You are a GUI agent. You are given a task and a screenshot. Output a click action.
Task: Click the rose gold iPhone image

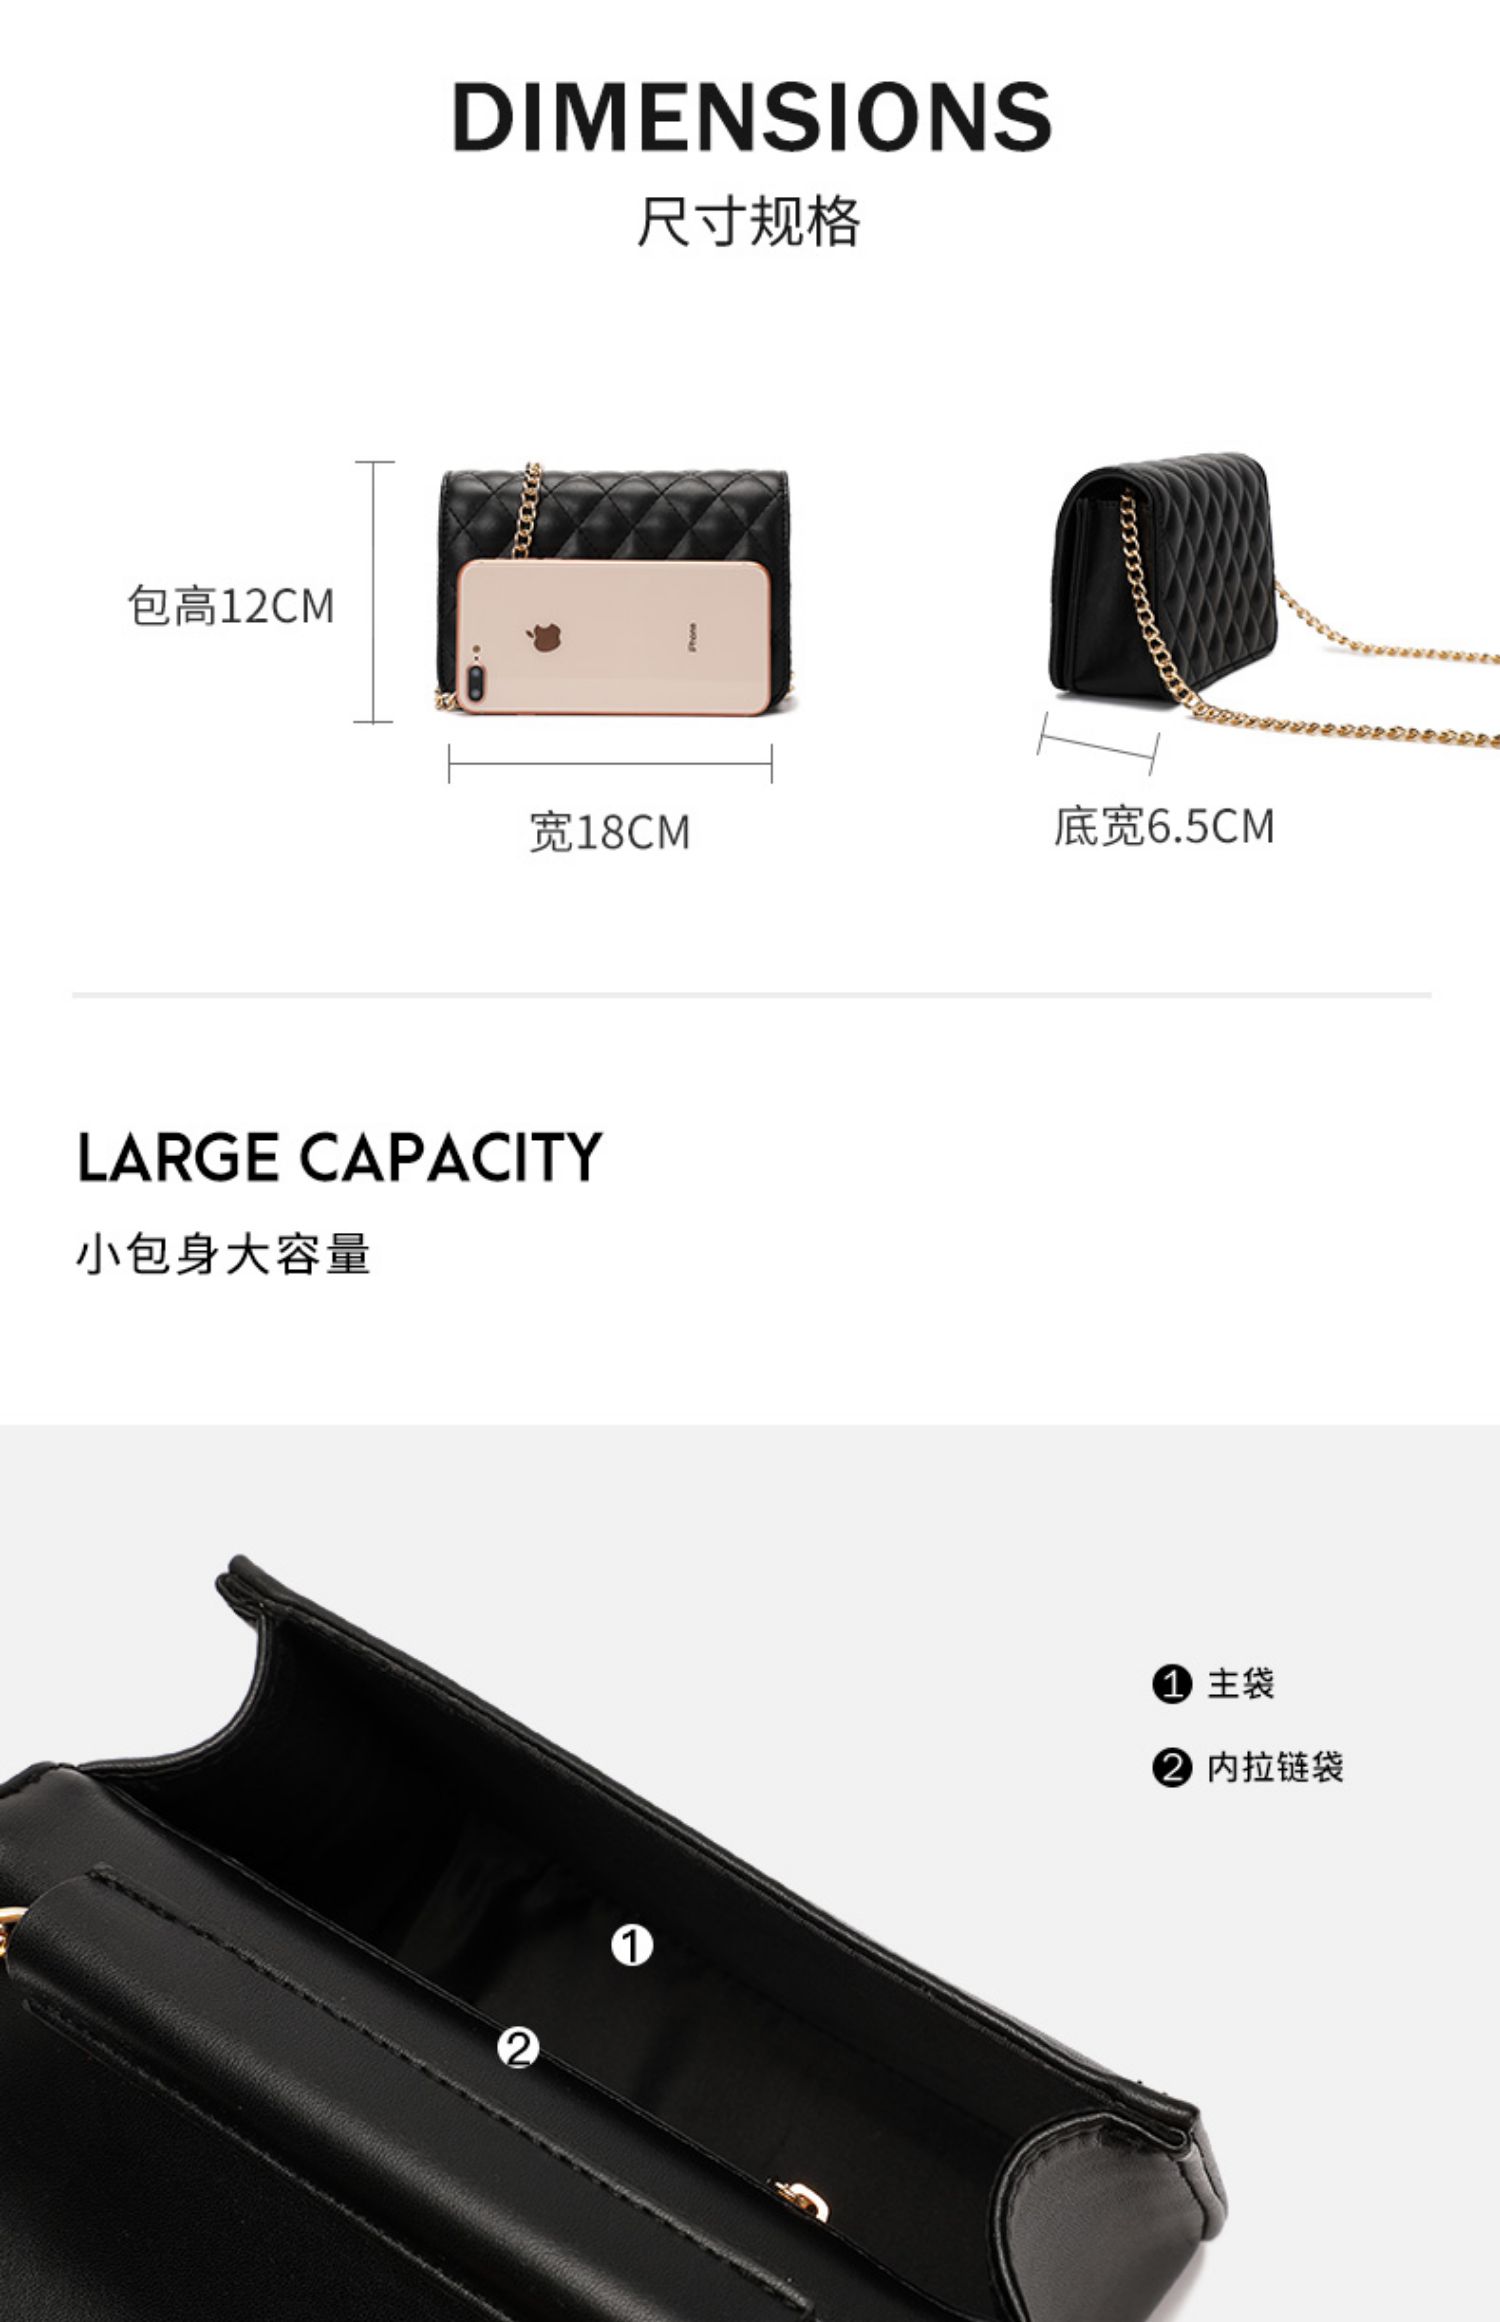(x=614, y=637)
